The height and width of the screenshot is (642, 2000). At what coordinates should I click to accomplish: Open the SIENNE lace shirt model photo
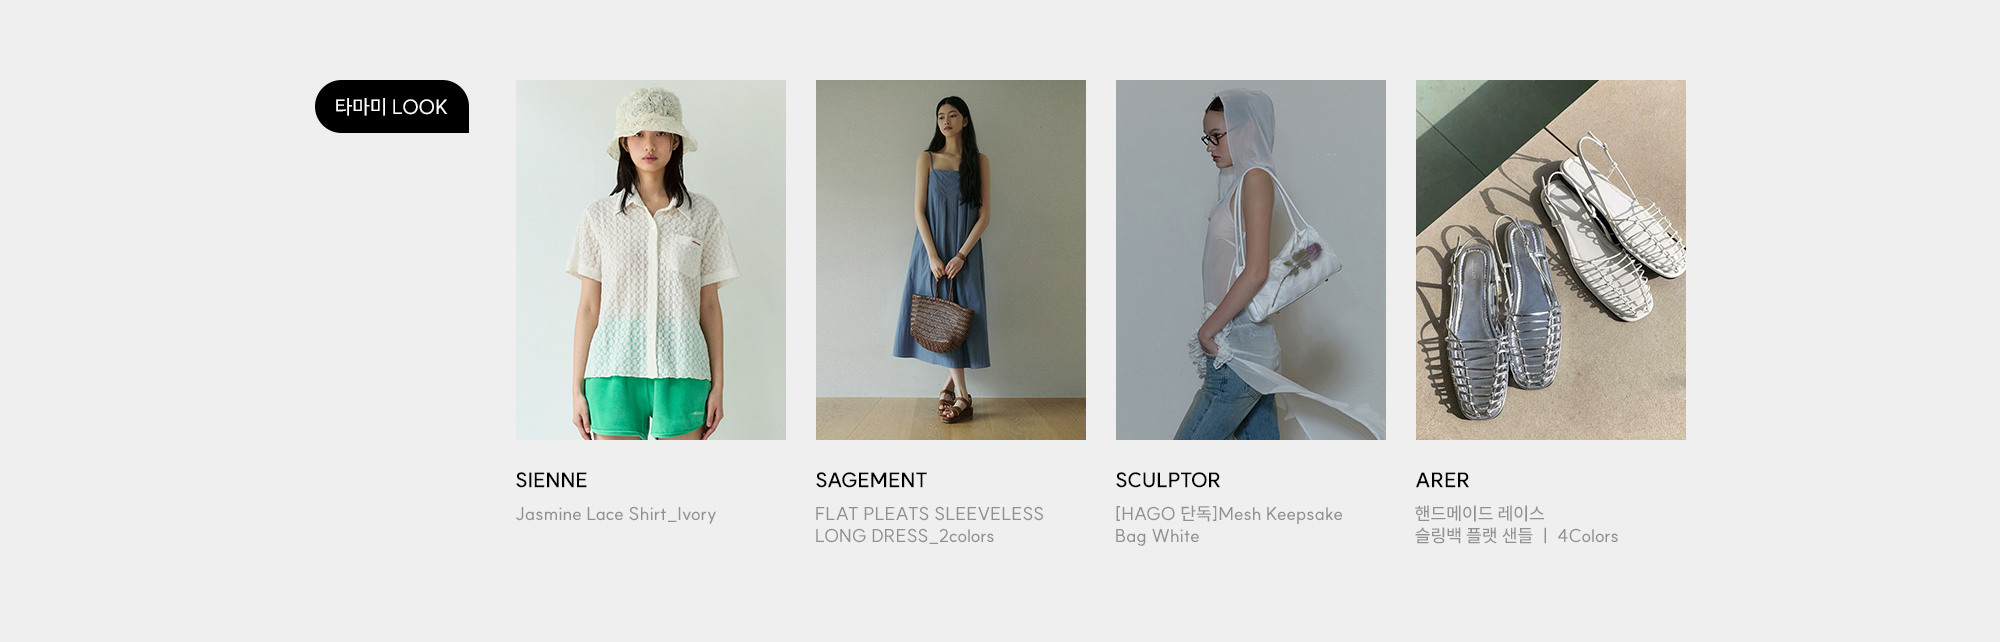651,260
